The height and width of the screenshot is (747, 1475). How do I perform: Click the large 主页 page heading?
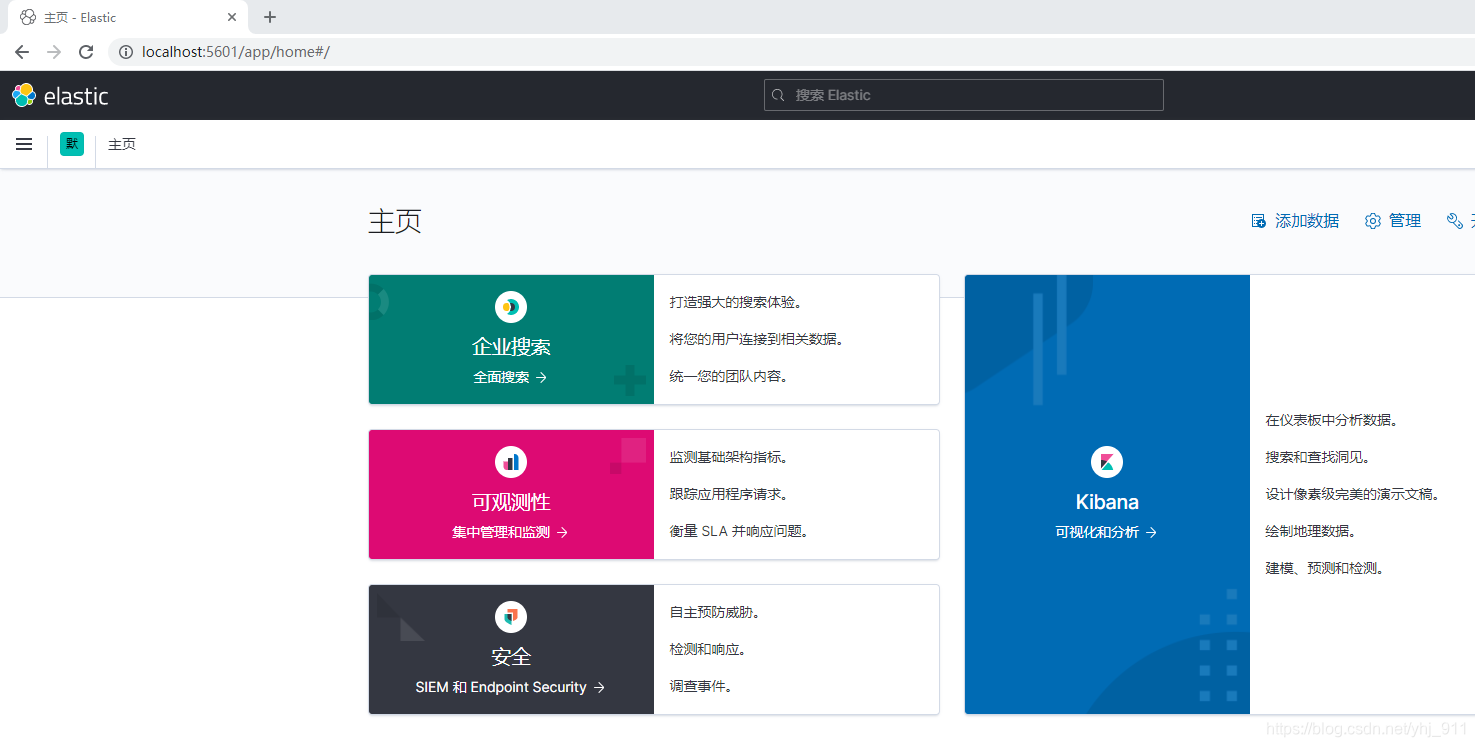tap(395, 221)
